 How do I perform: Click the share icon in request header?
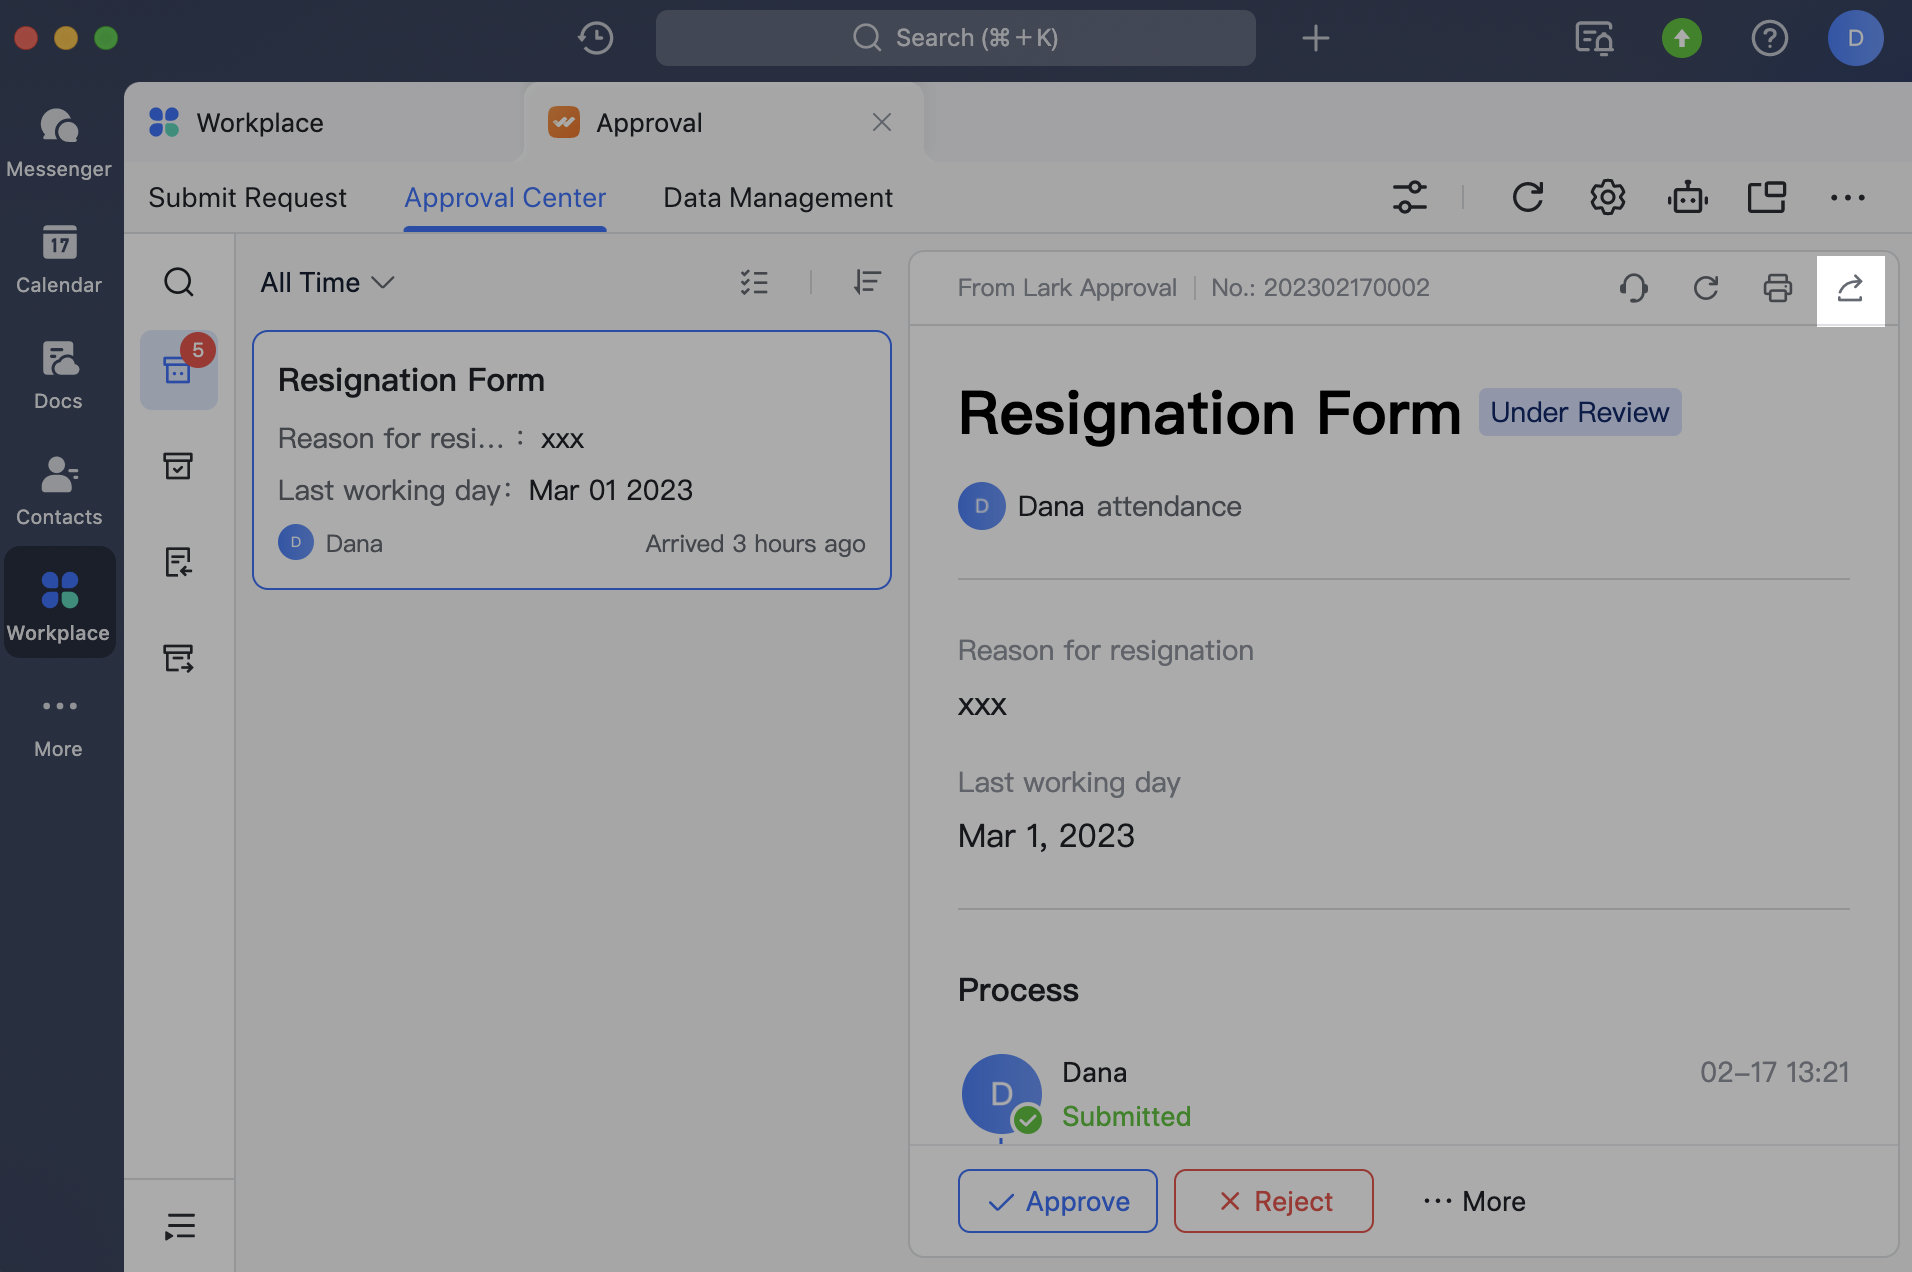pyautogui.click(x=1850, y=289)
